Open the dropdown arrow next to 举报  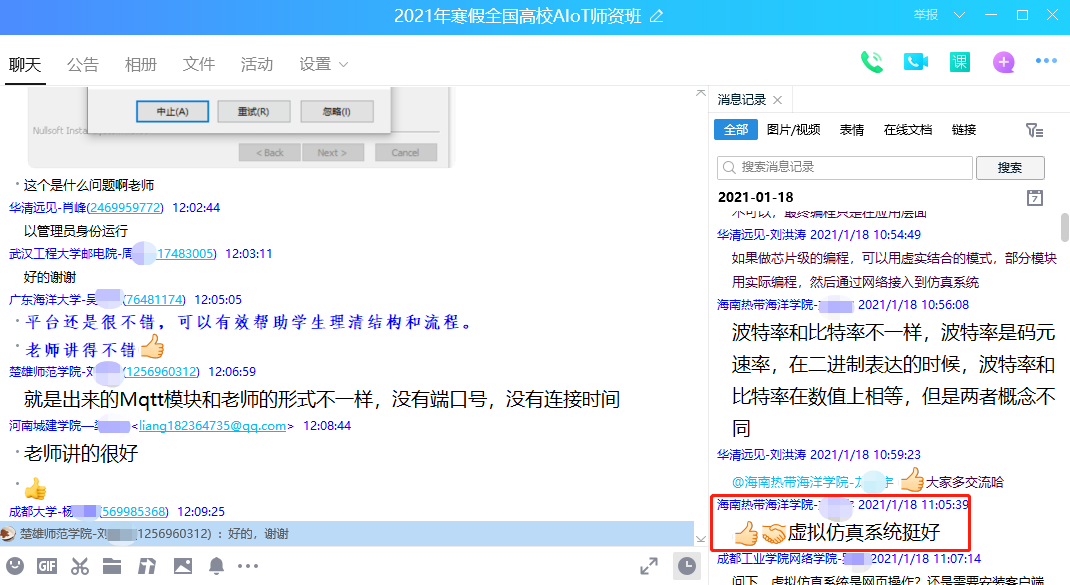[x=959, y=15]
